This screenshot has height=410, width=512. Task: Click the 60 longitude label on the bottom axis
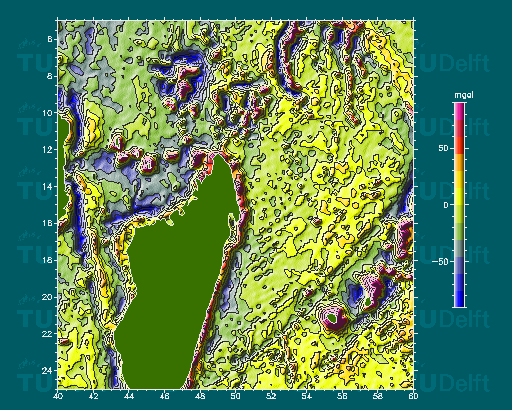(x=413, y=396)
